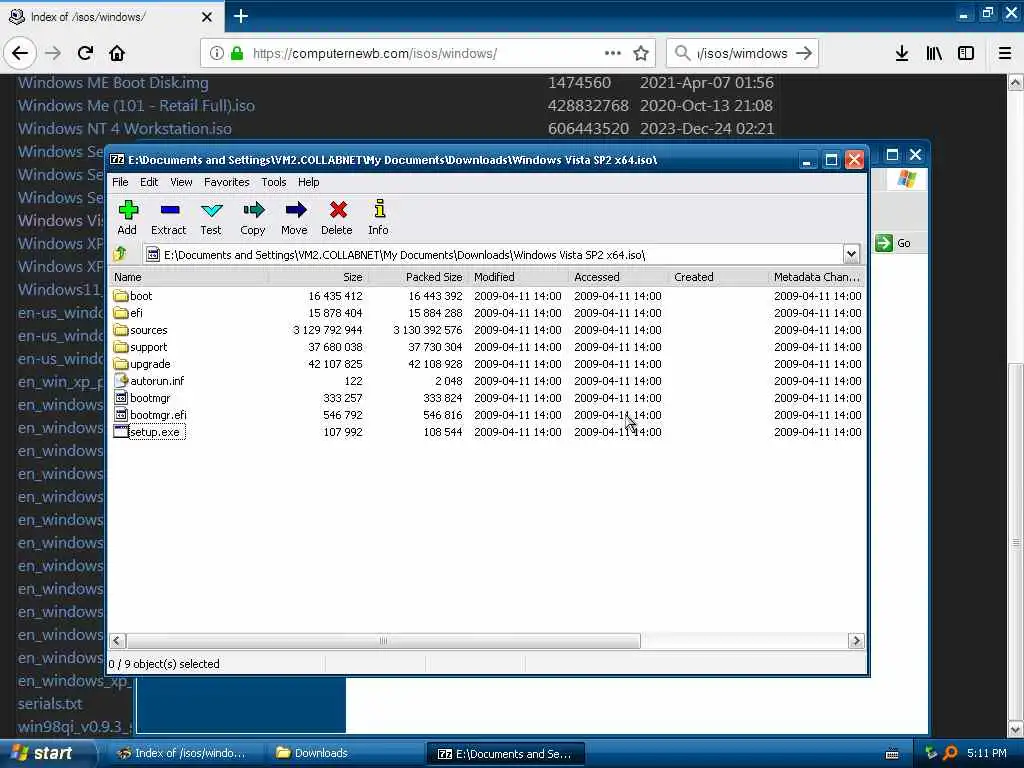Click Firefox back arrow button
The height and width of the screenshot is (768, 1024).
pos(20,53)
